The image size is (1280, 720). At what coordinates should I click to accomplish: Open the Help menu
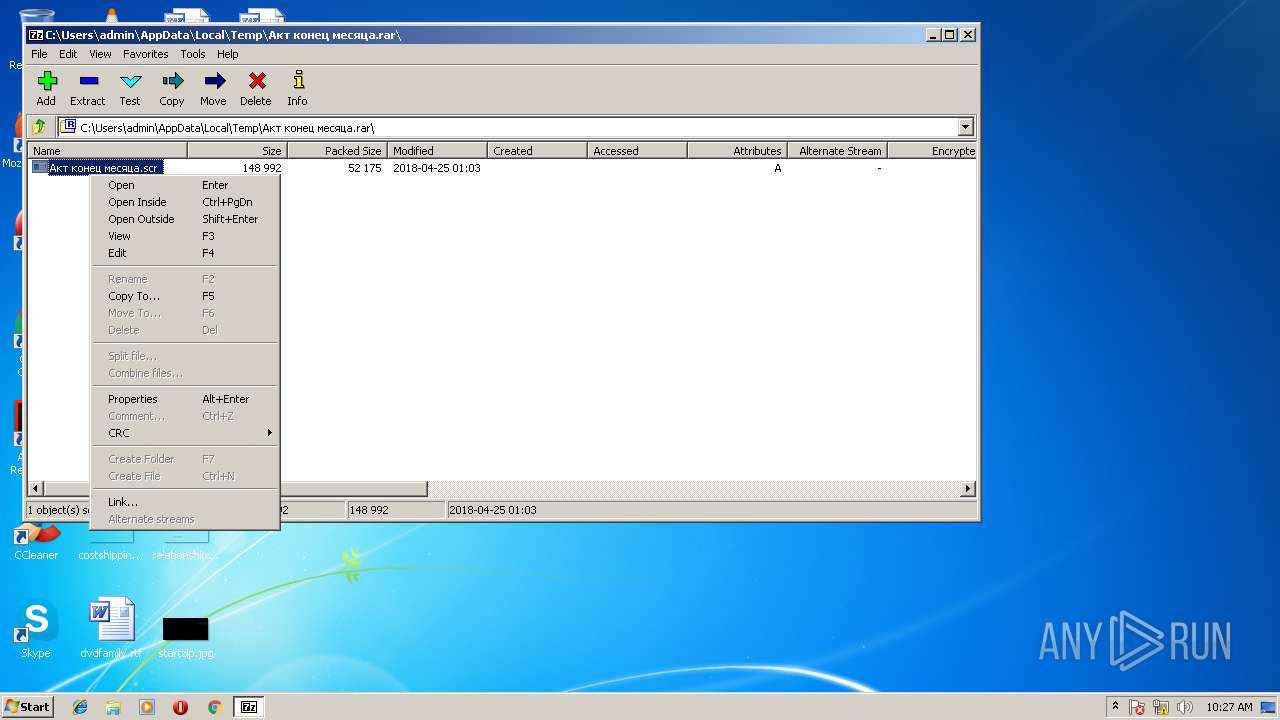tap(228, 54)
